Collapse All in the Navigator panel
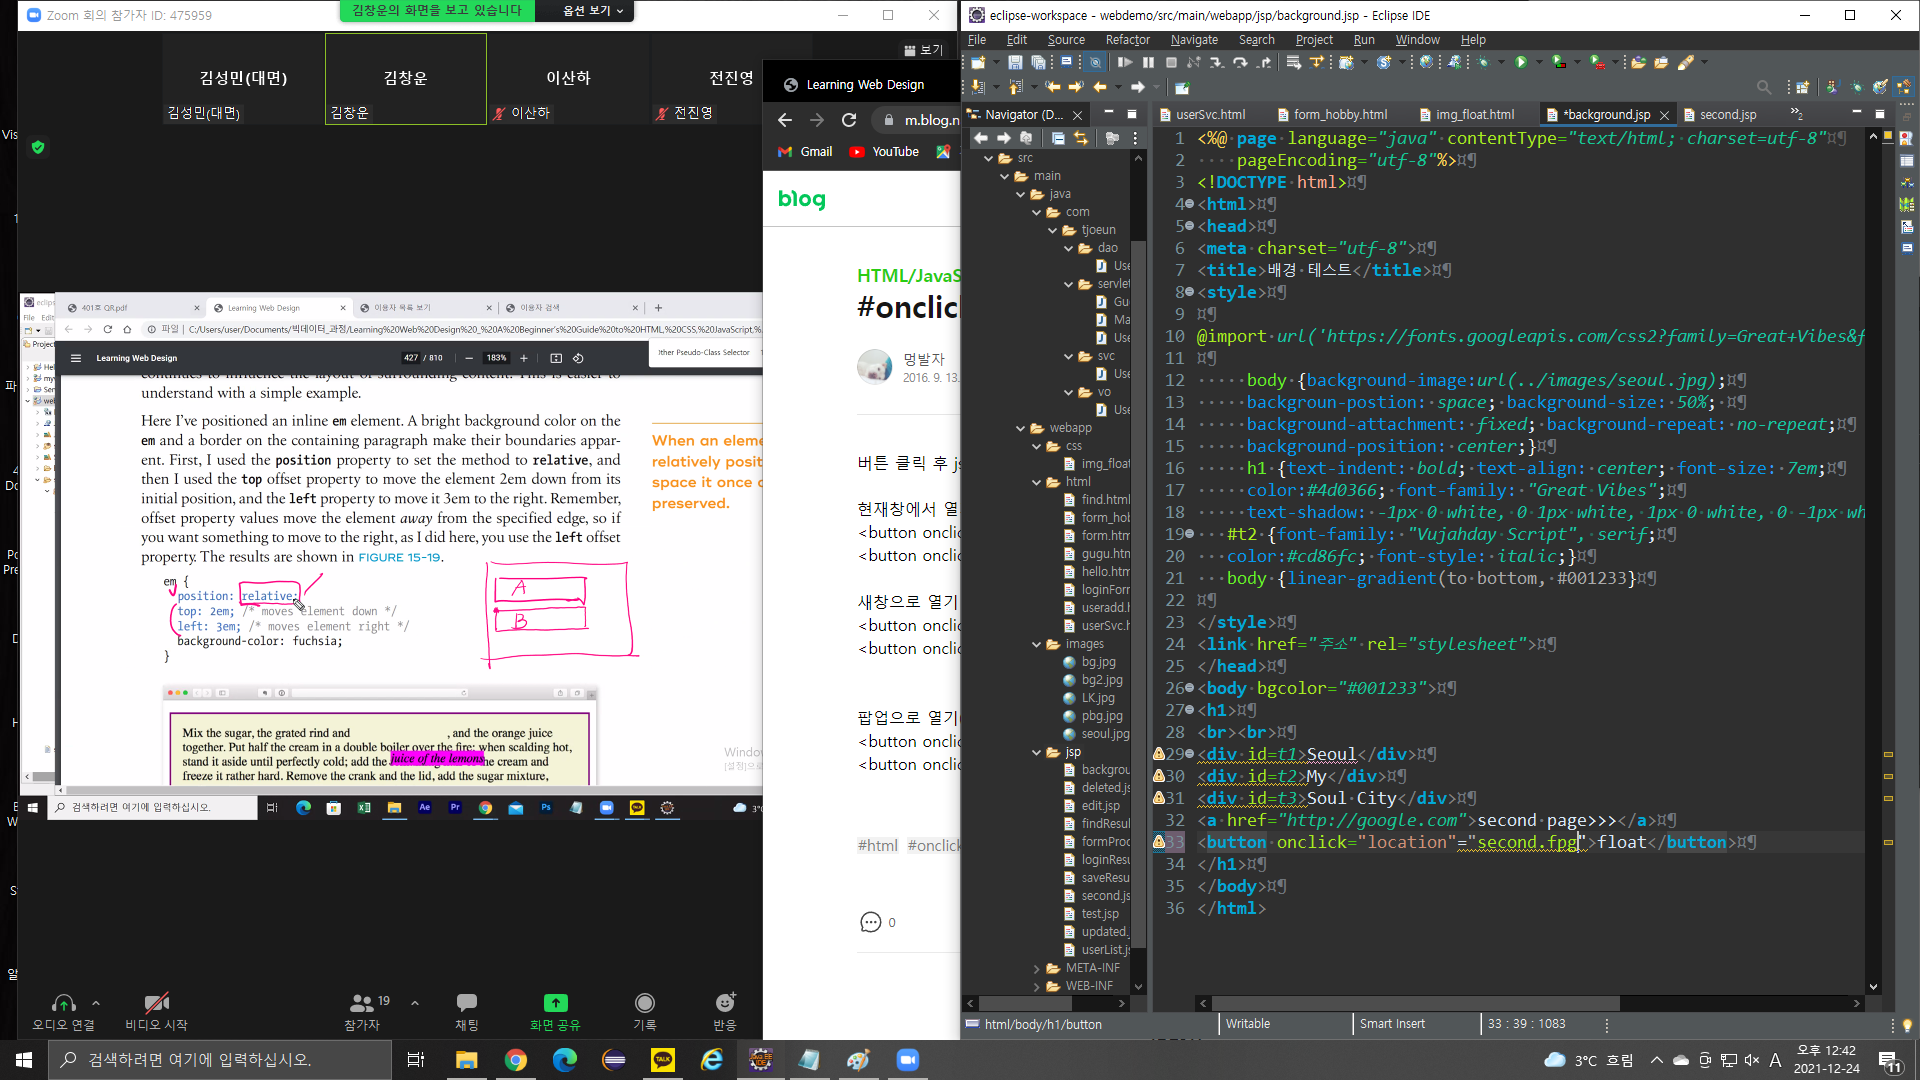This screenshot has width=1920, height=1080. point(1058,138)
